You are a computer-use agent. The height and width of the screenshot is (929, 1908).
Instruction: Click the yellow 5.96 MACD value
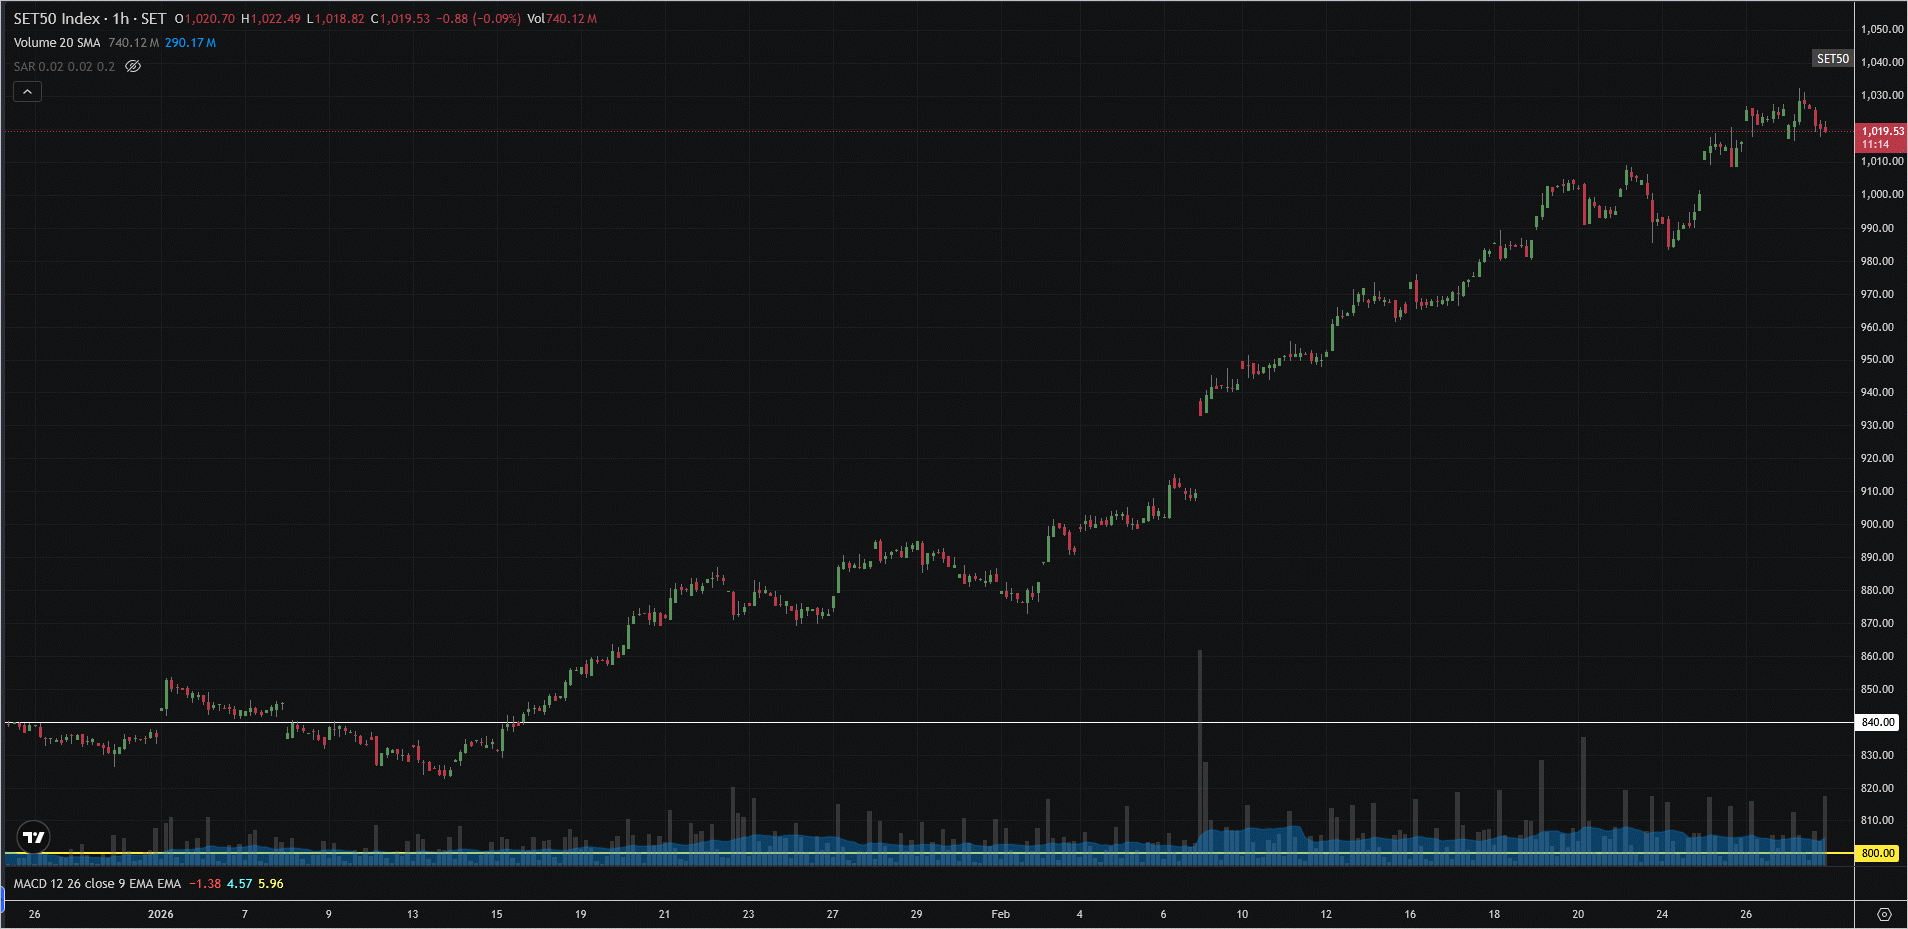(x=270, y=884)
